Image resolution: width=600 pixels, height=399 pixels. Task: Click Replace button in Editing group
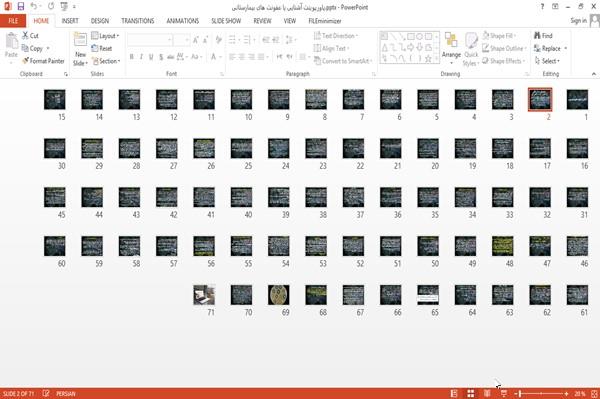point(551,48)
